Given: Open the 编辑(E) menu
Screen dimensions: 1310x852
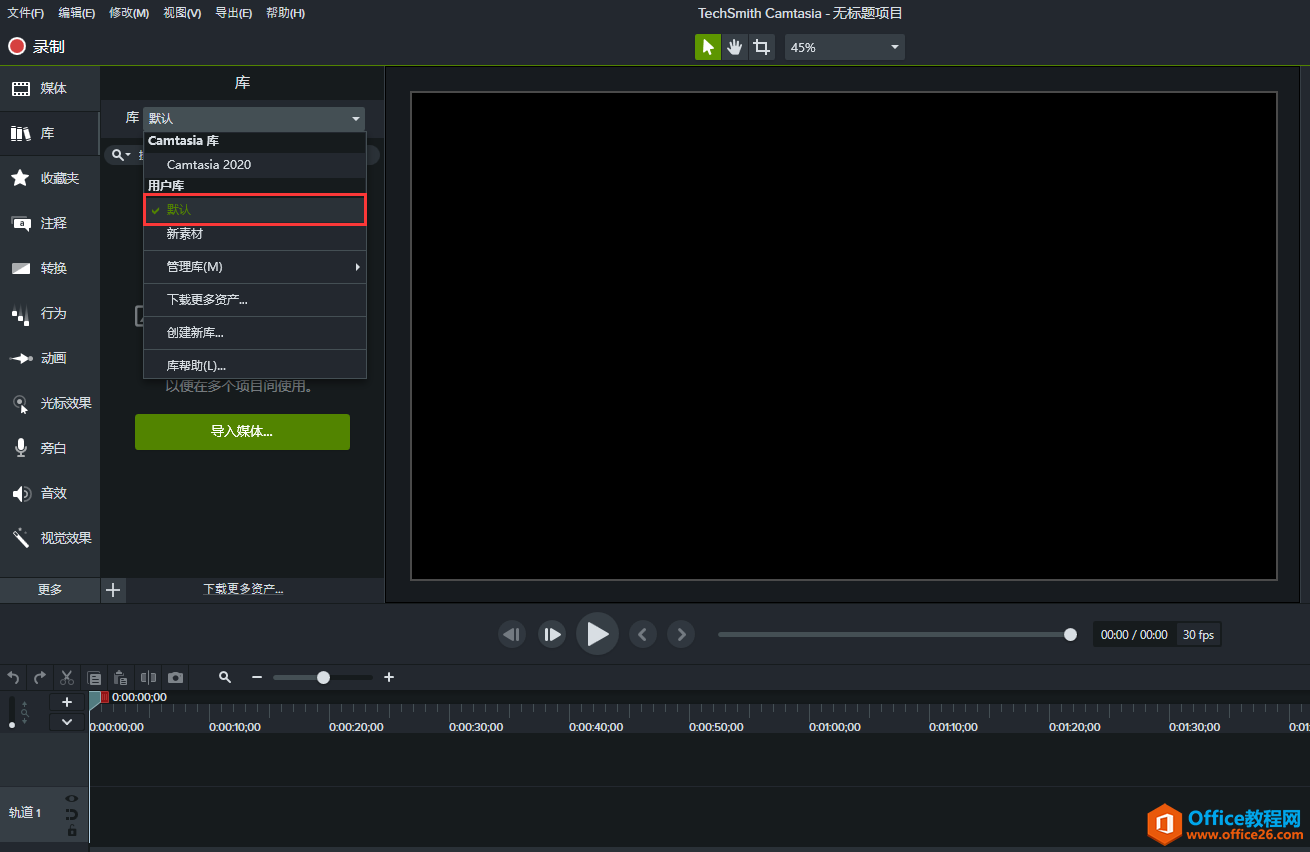Looking at the screenshot, I should (77, 13).
